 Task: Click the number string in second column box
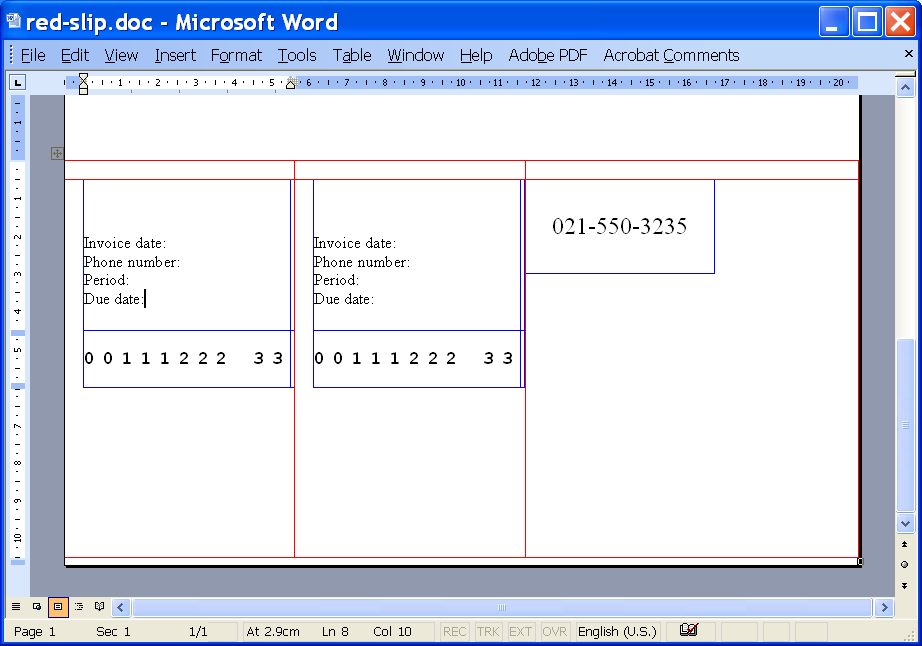414,359
